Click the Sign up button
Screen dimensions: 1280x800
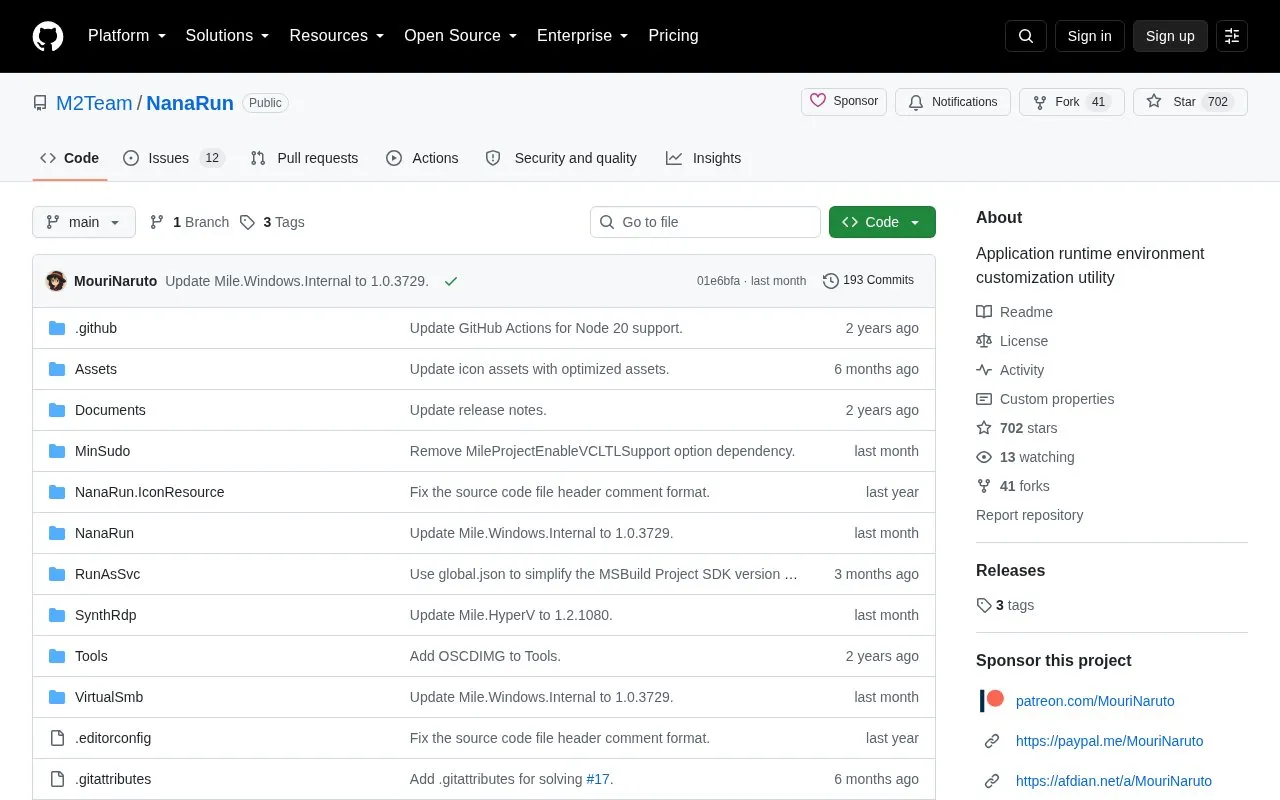click(x=1170, y=36)
